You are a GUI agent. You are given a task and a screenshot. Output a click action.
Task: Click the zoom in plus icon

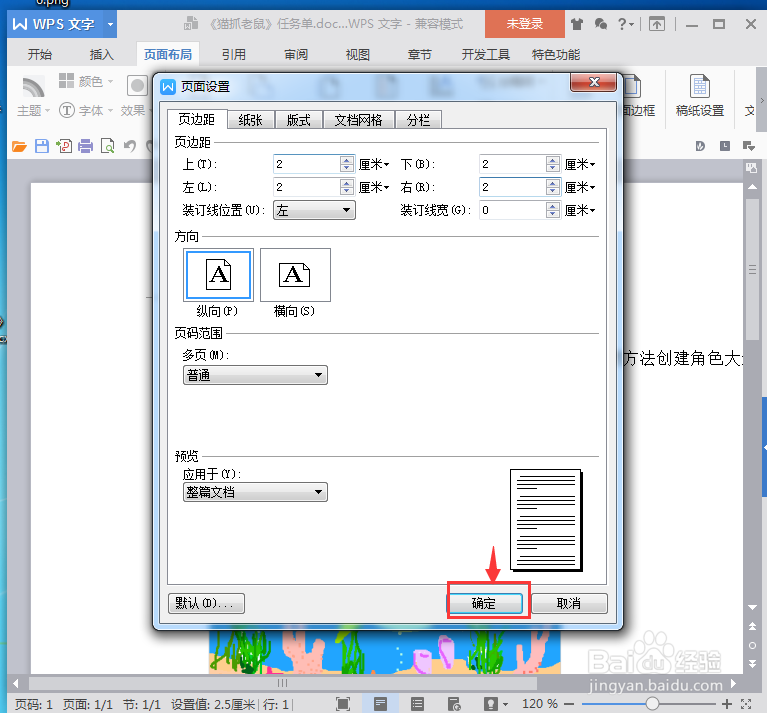click(727, 704)
